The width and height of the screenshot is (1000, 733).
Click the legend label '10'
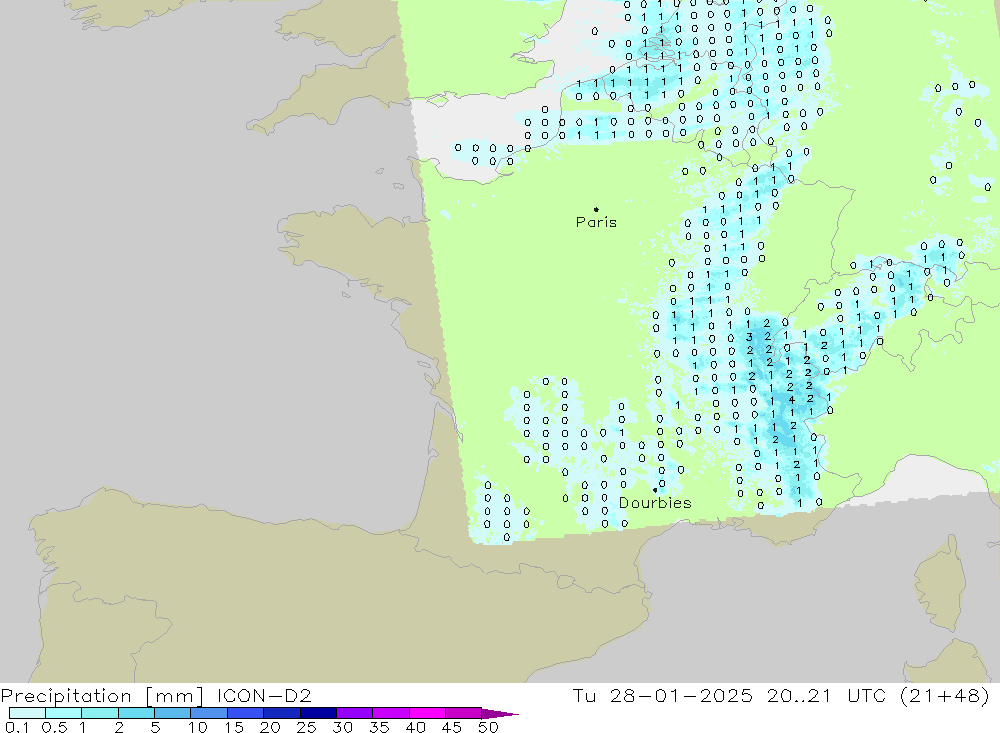(x=198, y=727)
